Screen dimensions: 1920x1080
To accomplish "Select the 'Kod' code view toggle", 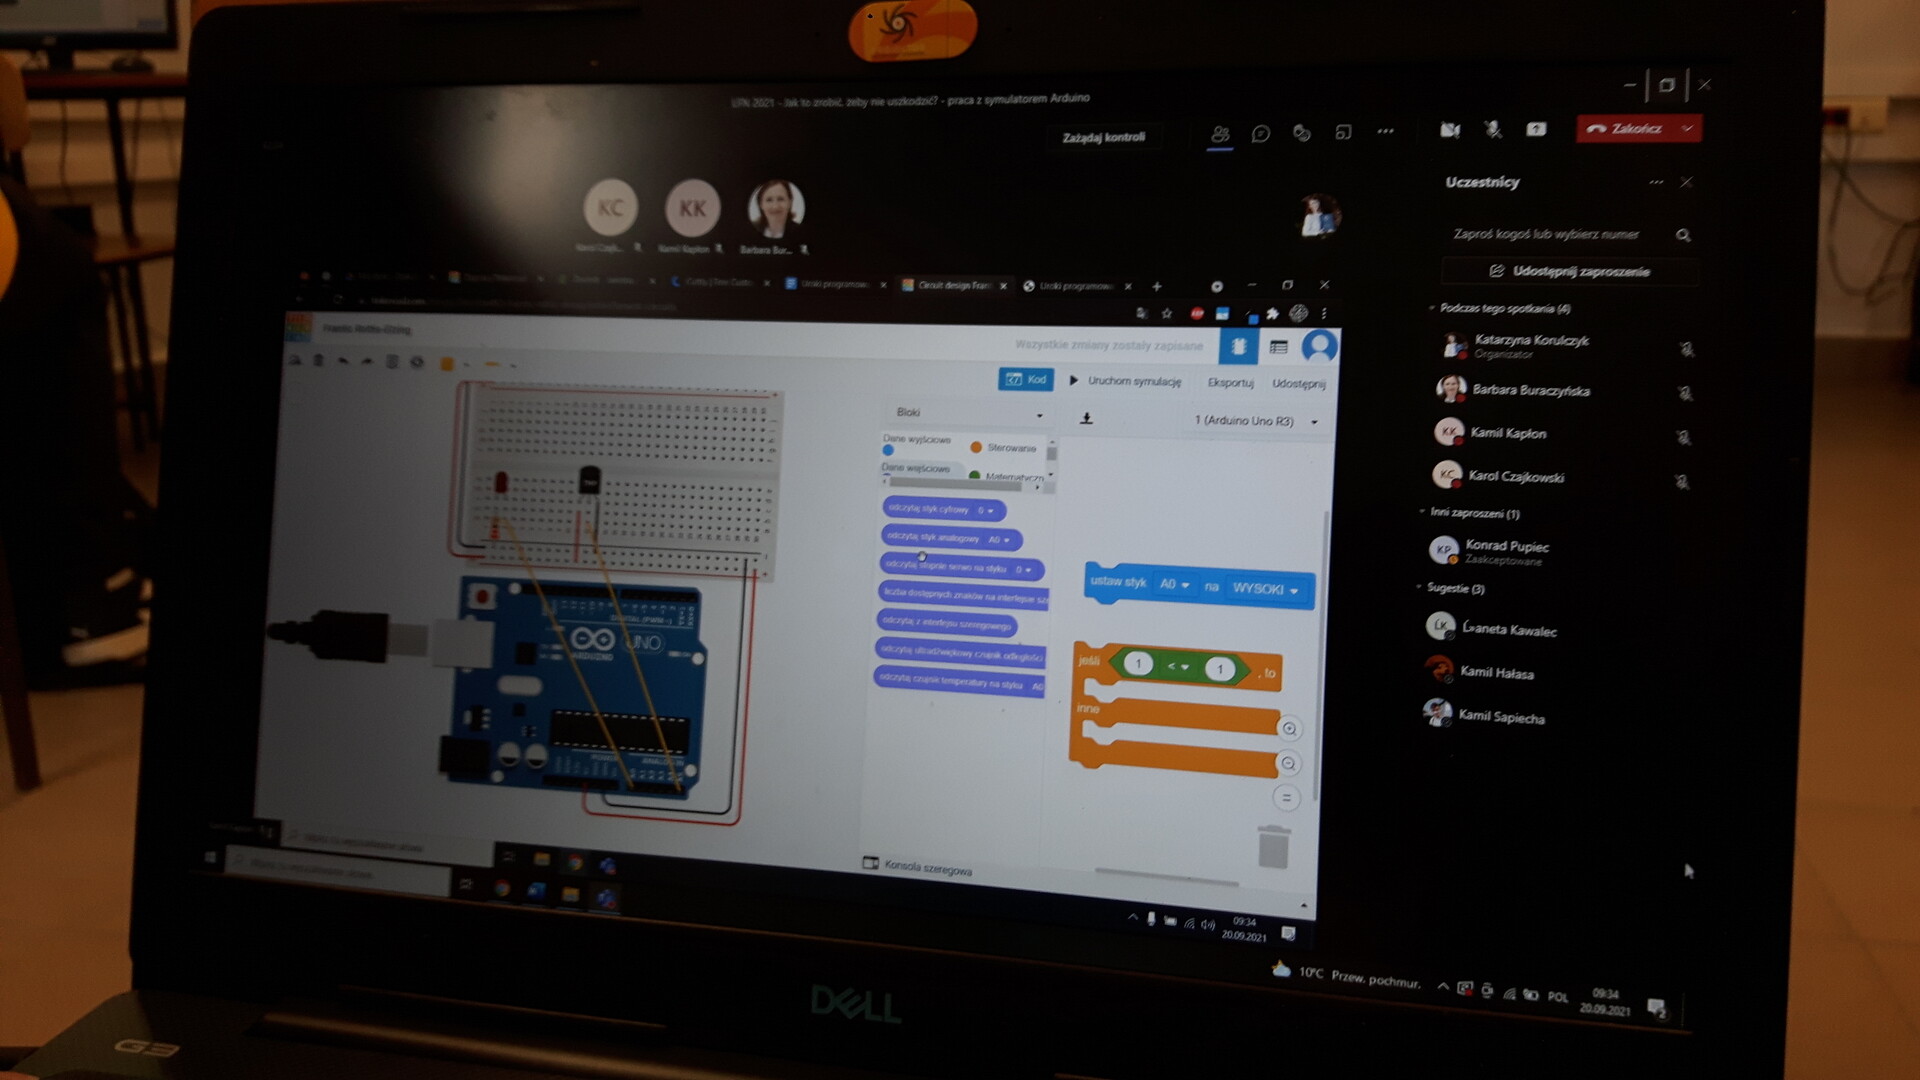I will pos(1027,381).
